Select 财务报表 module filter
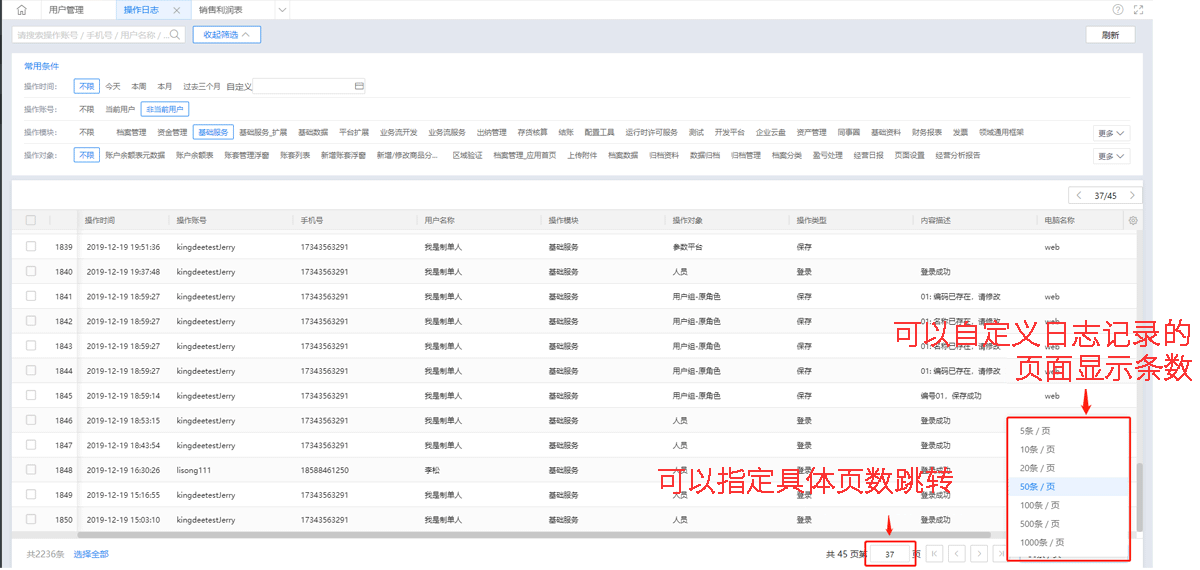 [x=927, y=132]
